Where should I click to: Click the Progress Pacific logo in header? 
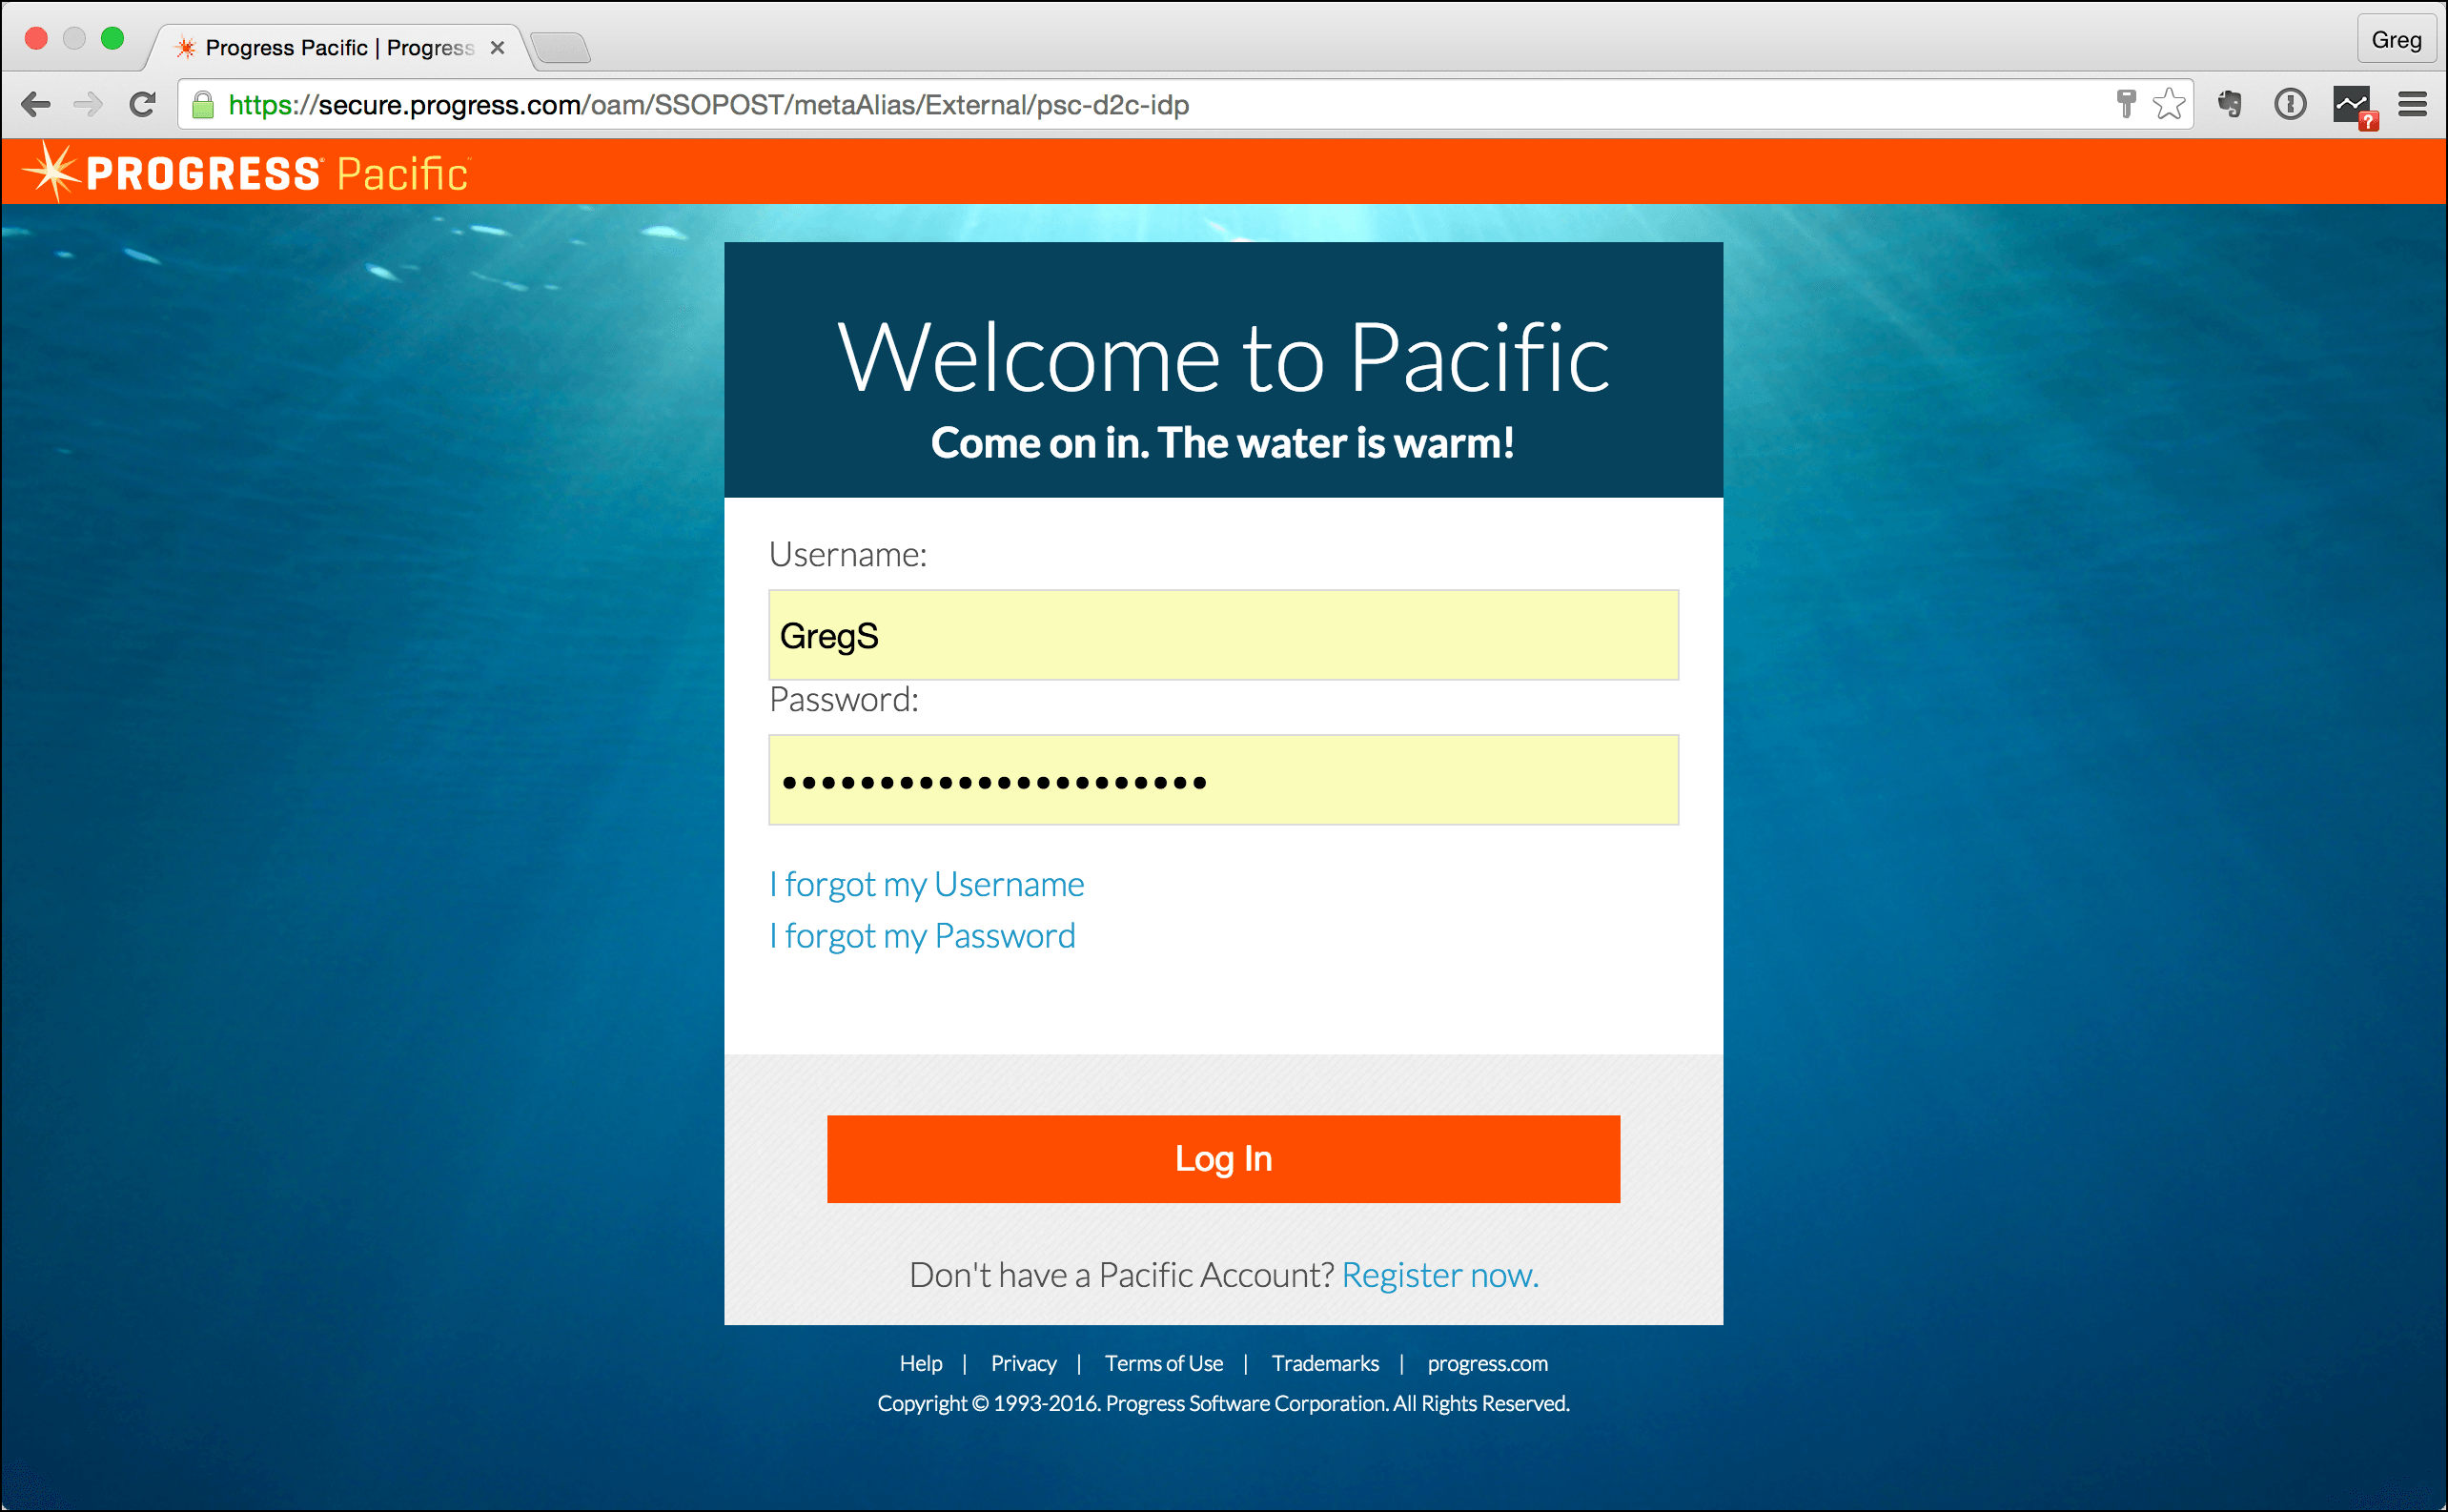tap(246, 172)
